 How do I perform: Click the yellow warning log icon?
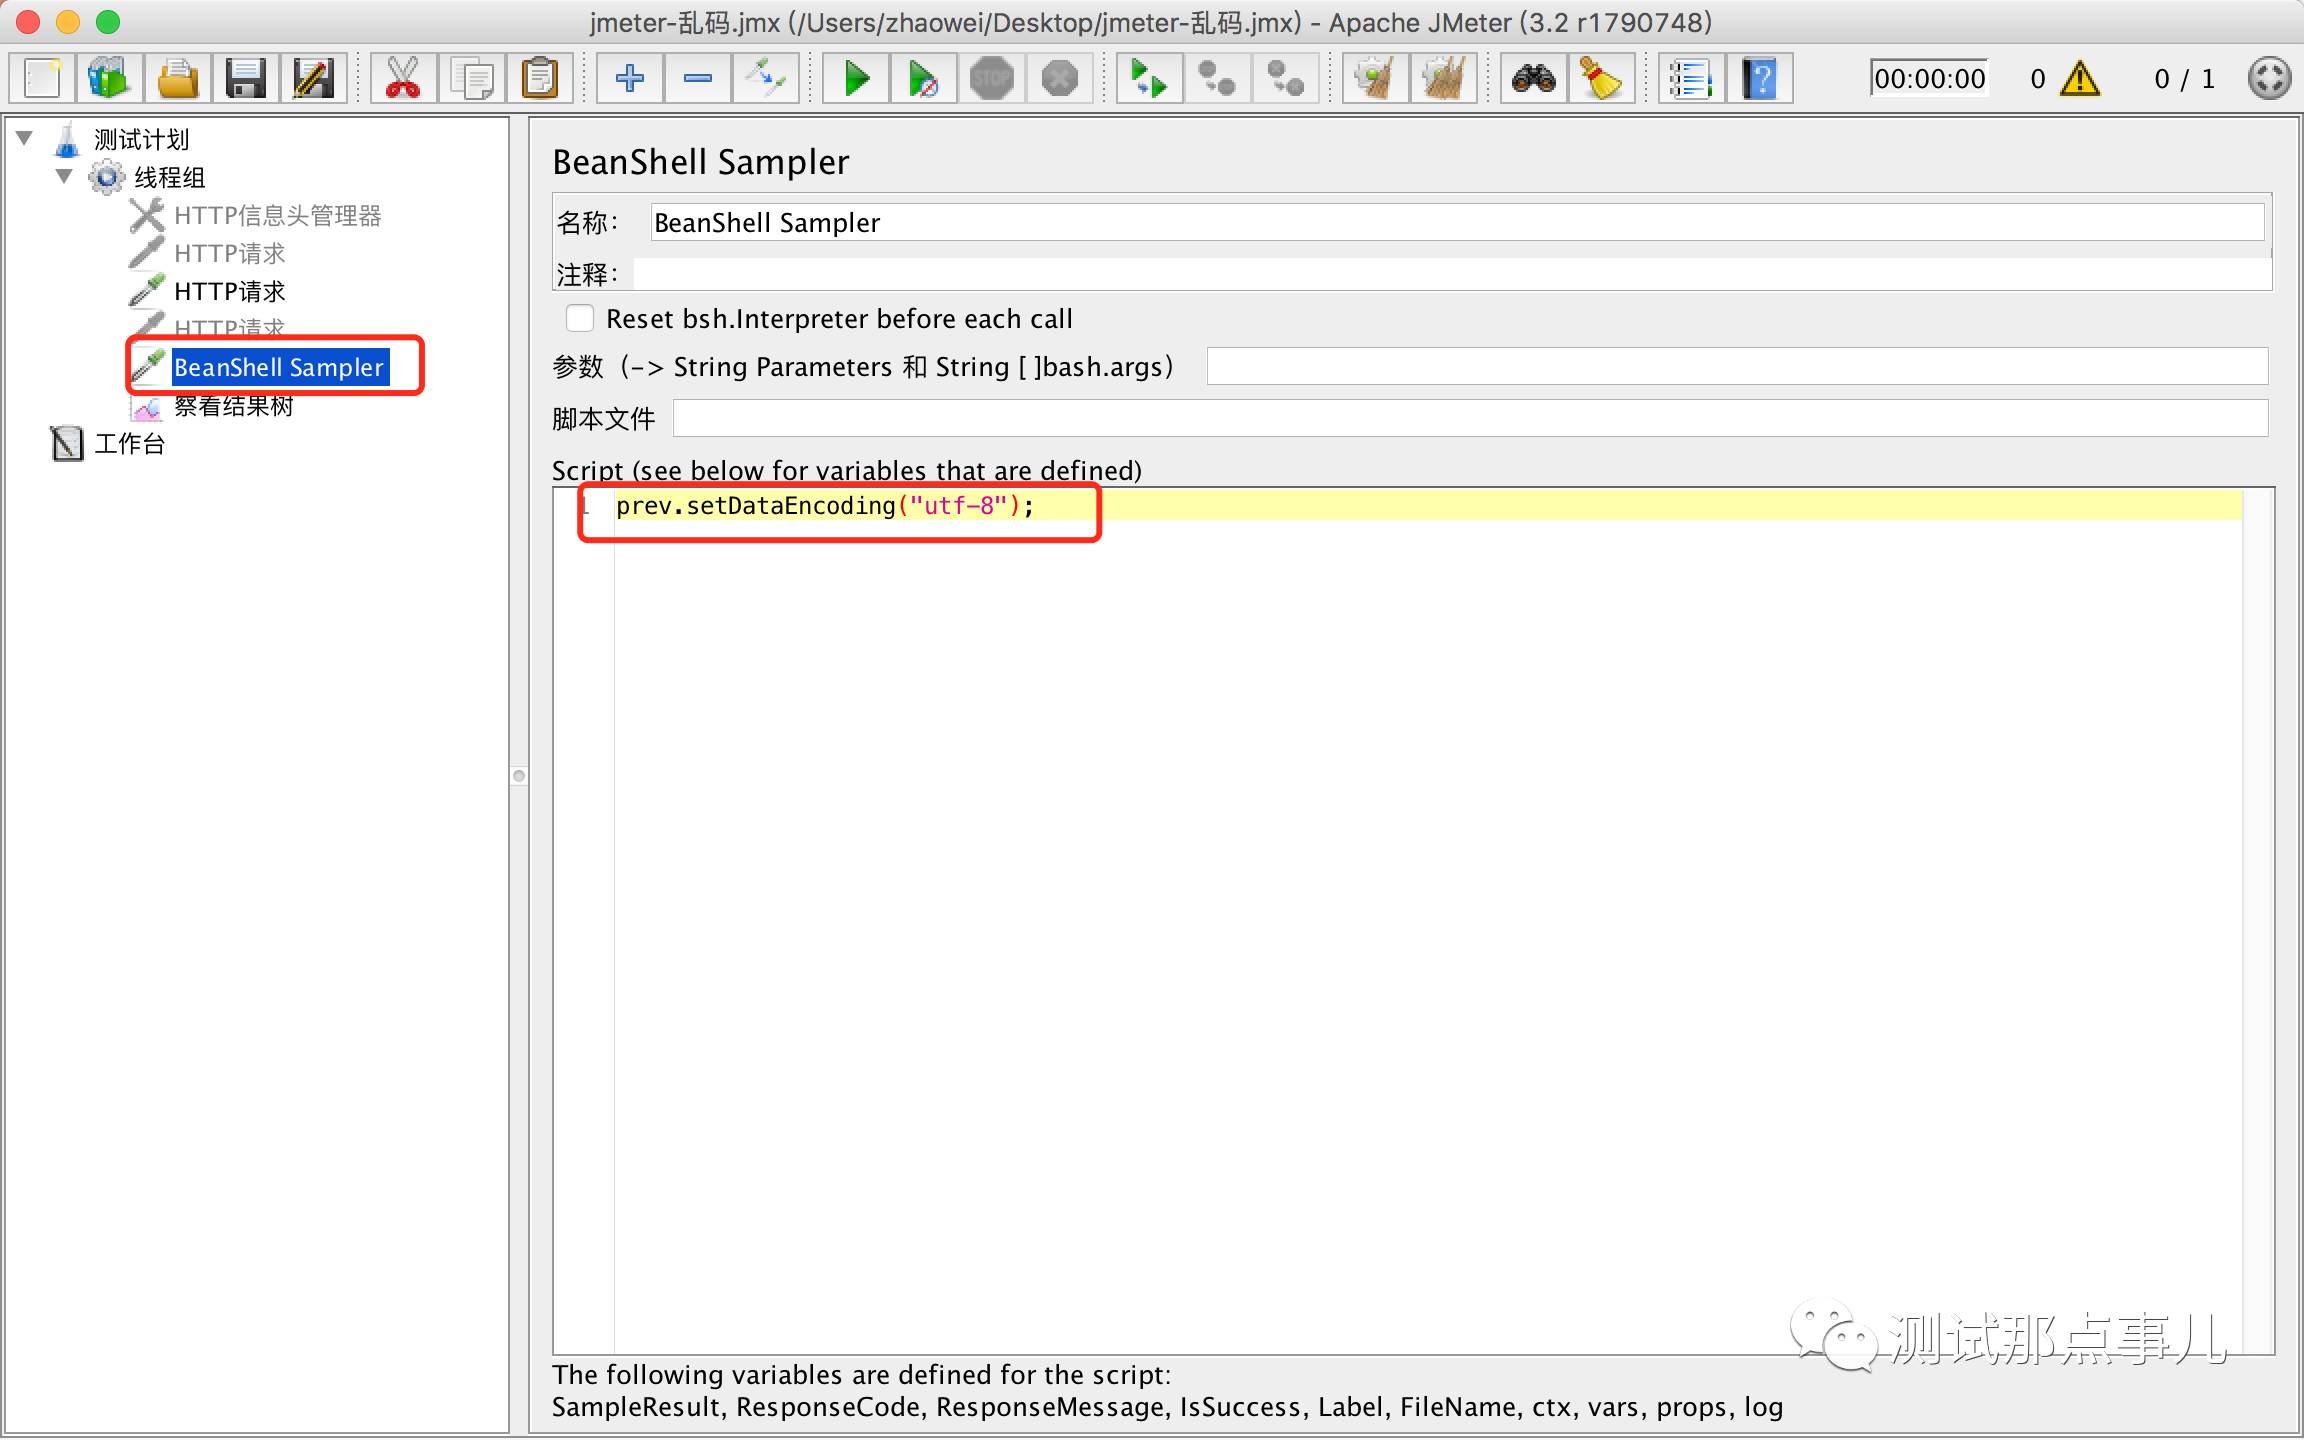click(x=2080, y=78)
